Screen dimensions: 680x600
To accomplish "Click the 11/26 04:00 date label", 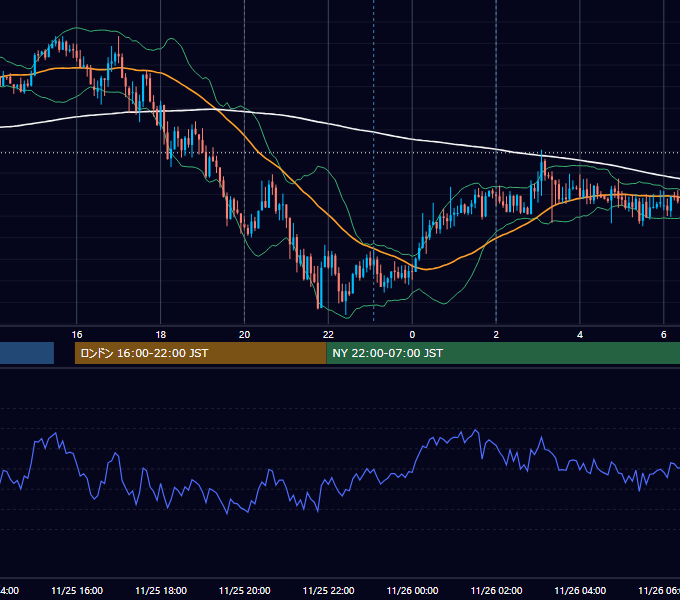I will click(x=580, y=590).
